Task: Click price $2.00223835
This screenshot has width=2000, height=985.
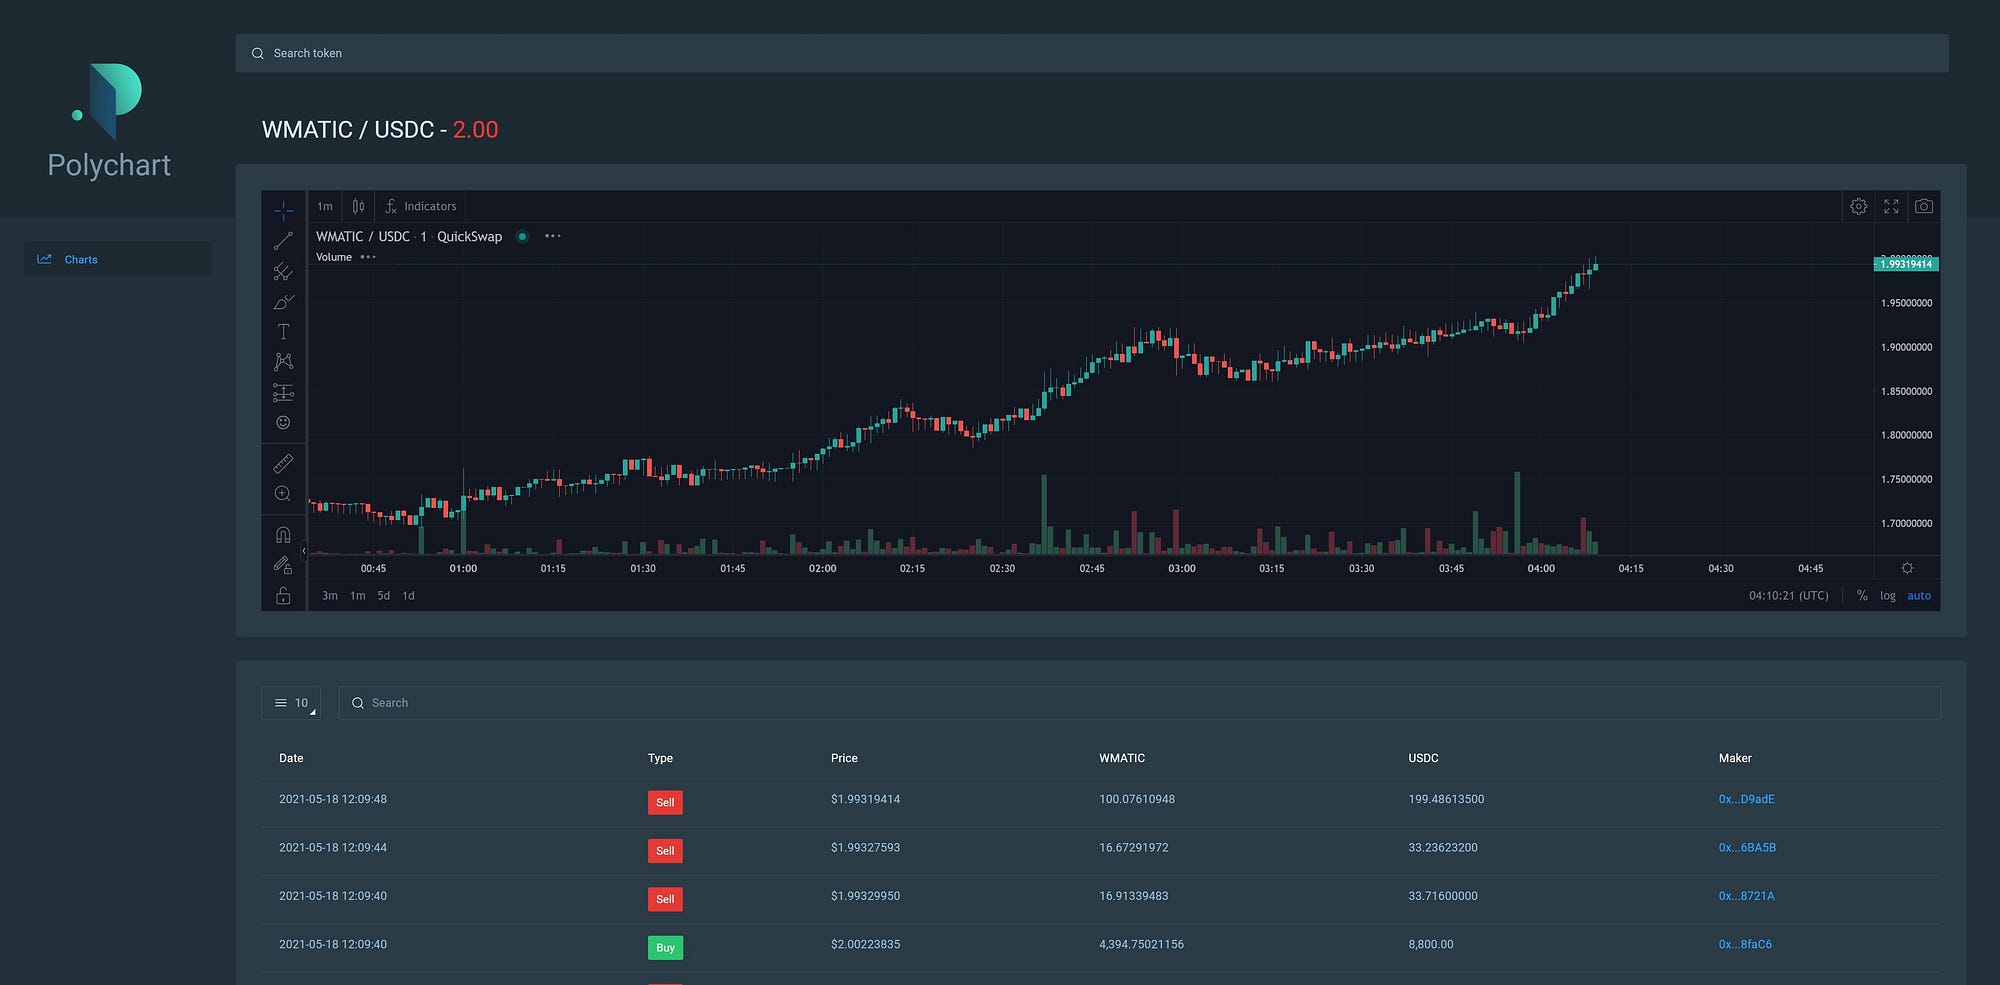Action: pyautogui.click(x=865, y=944)
